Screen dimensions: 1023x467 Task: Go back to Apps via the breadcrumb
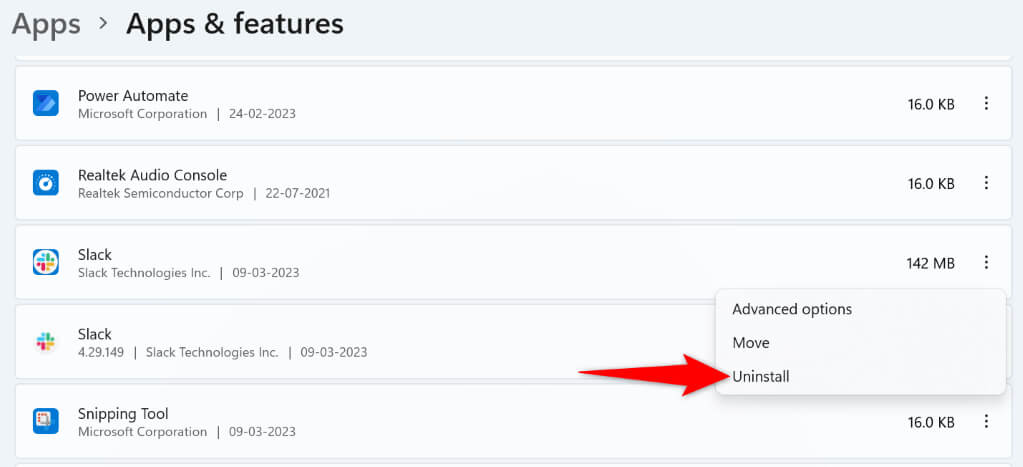pos(46,24)
